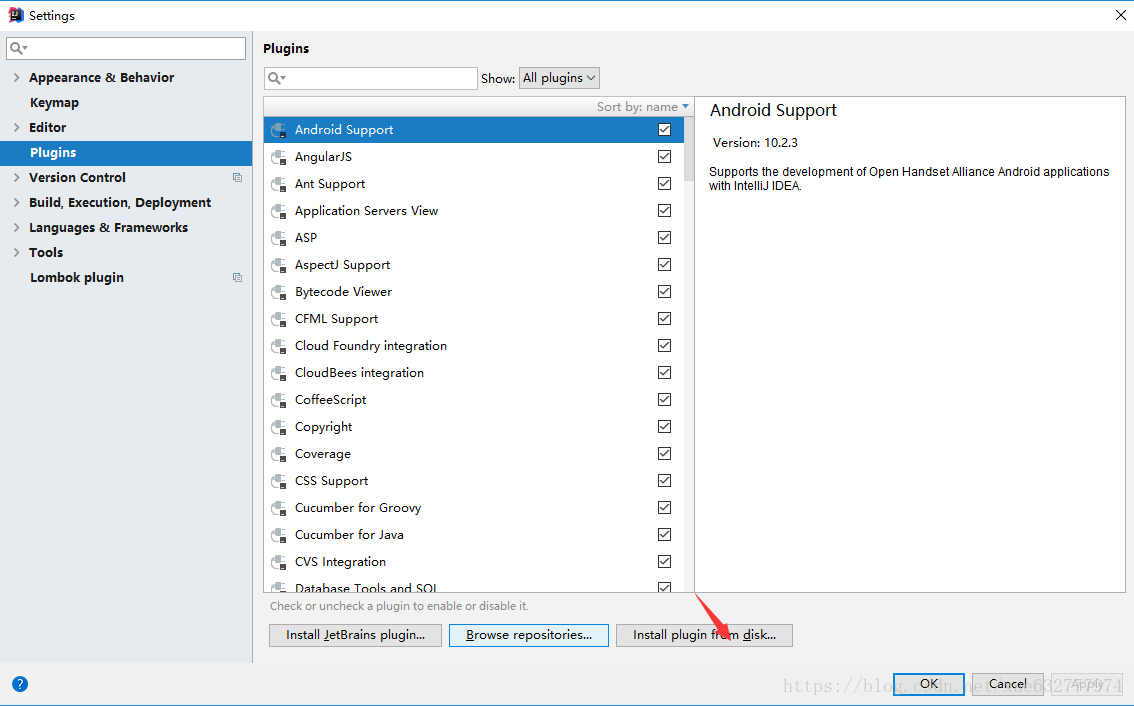Click the Bytecode Viewer plugin icon
Image resolution: width=1134 pixels, height=706 pixels.
pos(278,292)
